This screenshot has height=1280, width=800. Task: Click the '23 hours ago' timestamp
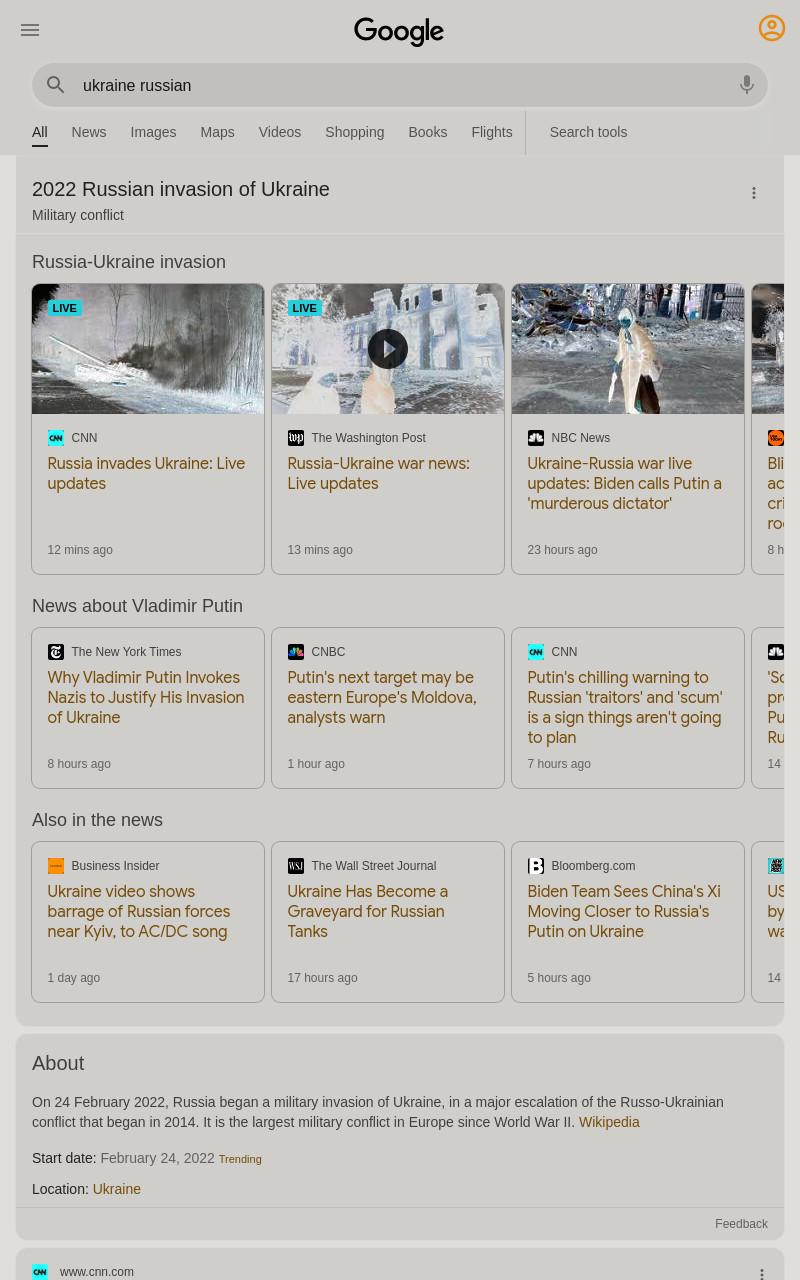click(x=562, y=550)
